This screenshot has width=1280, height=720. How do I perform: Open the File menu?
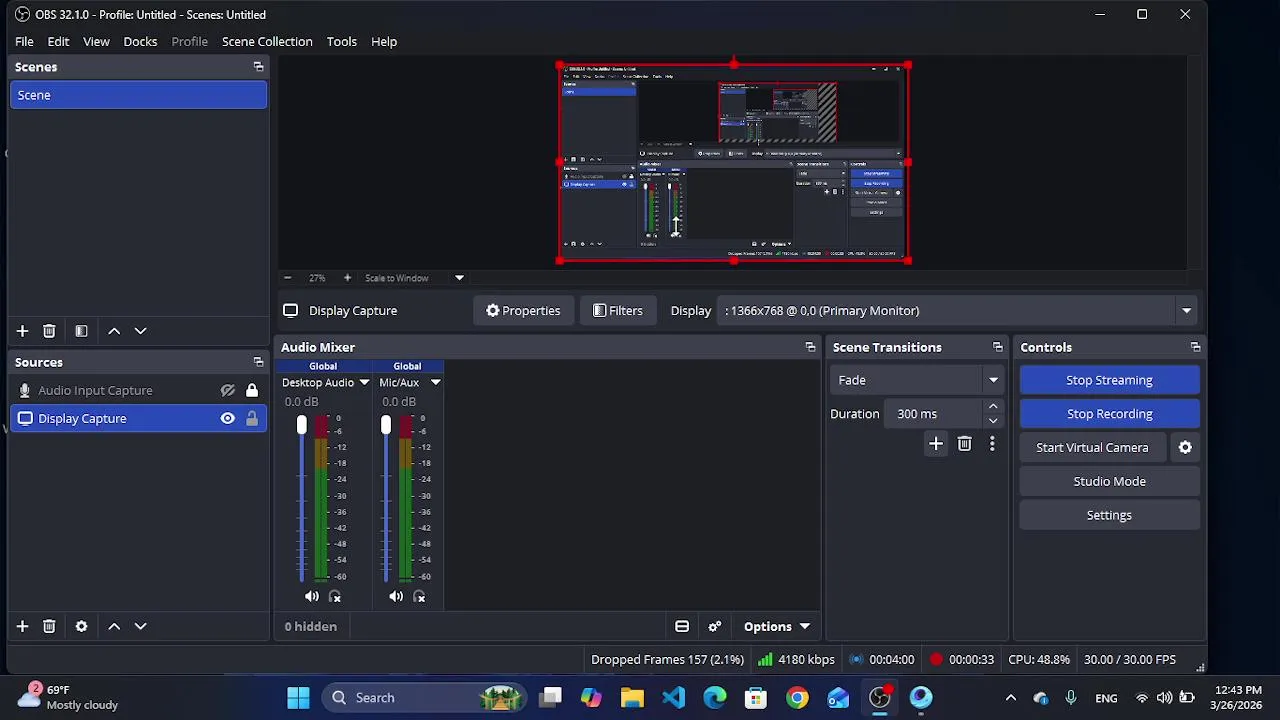click(24, 42)
